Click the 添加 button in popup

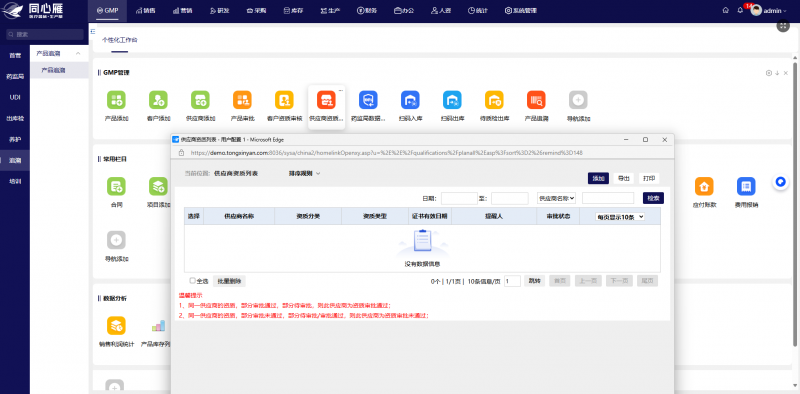click(598, 178)
